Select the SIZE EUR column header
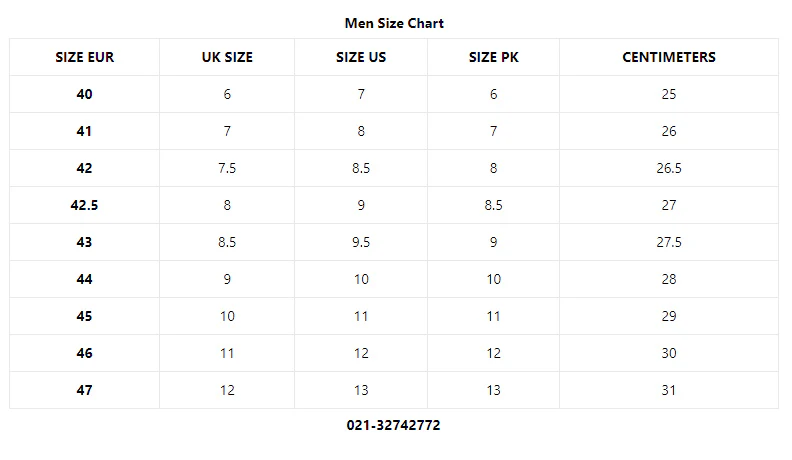This screenshot has height=460, width=792. pos(85,57)
